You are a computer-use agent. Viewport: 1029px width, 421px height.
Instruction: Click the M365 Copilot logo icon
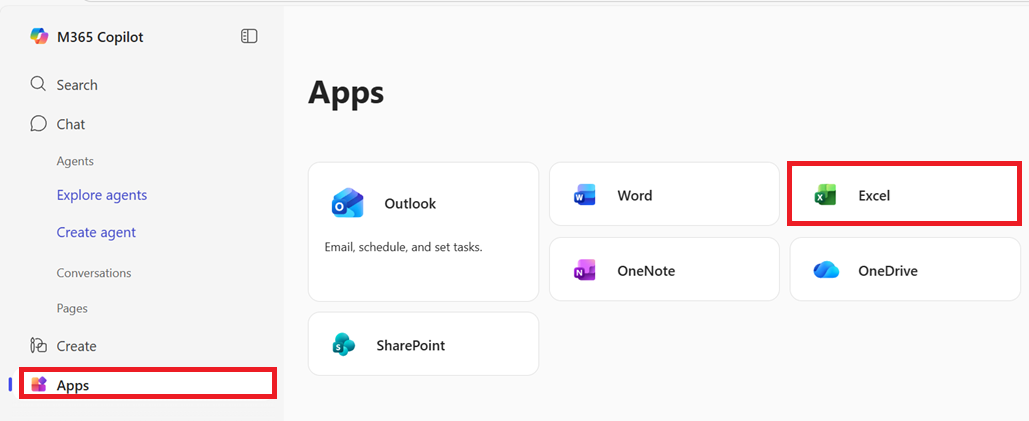coord(39,37)
